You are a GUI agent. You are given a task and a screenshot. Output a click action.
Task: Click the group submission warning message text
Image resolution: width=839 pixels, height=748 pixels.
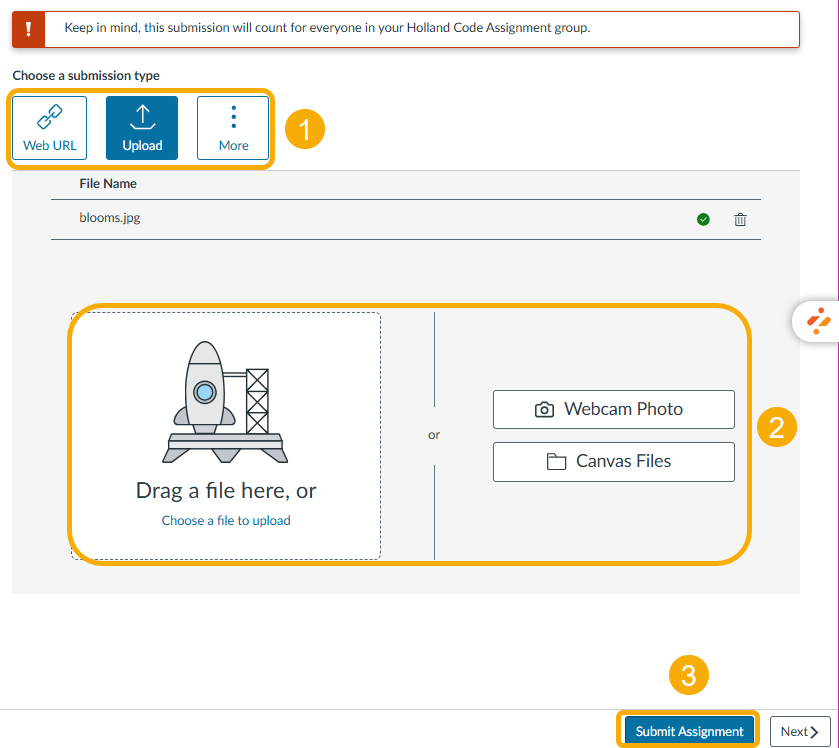327,28
